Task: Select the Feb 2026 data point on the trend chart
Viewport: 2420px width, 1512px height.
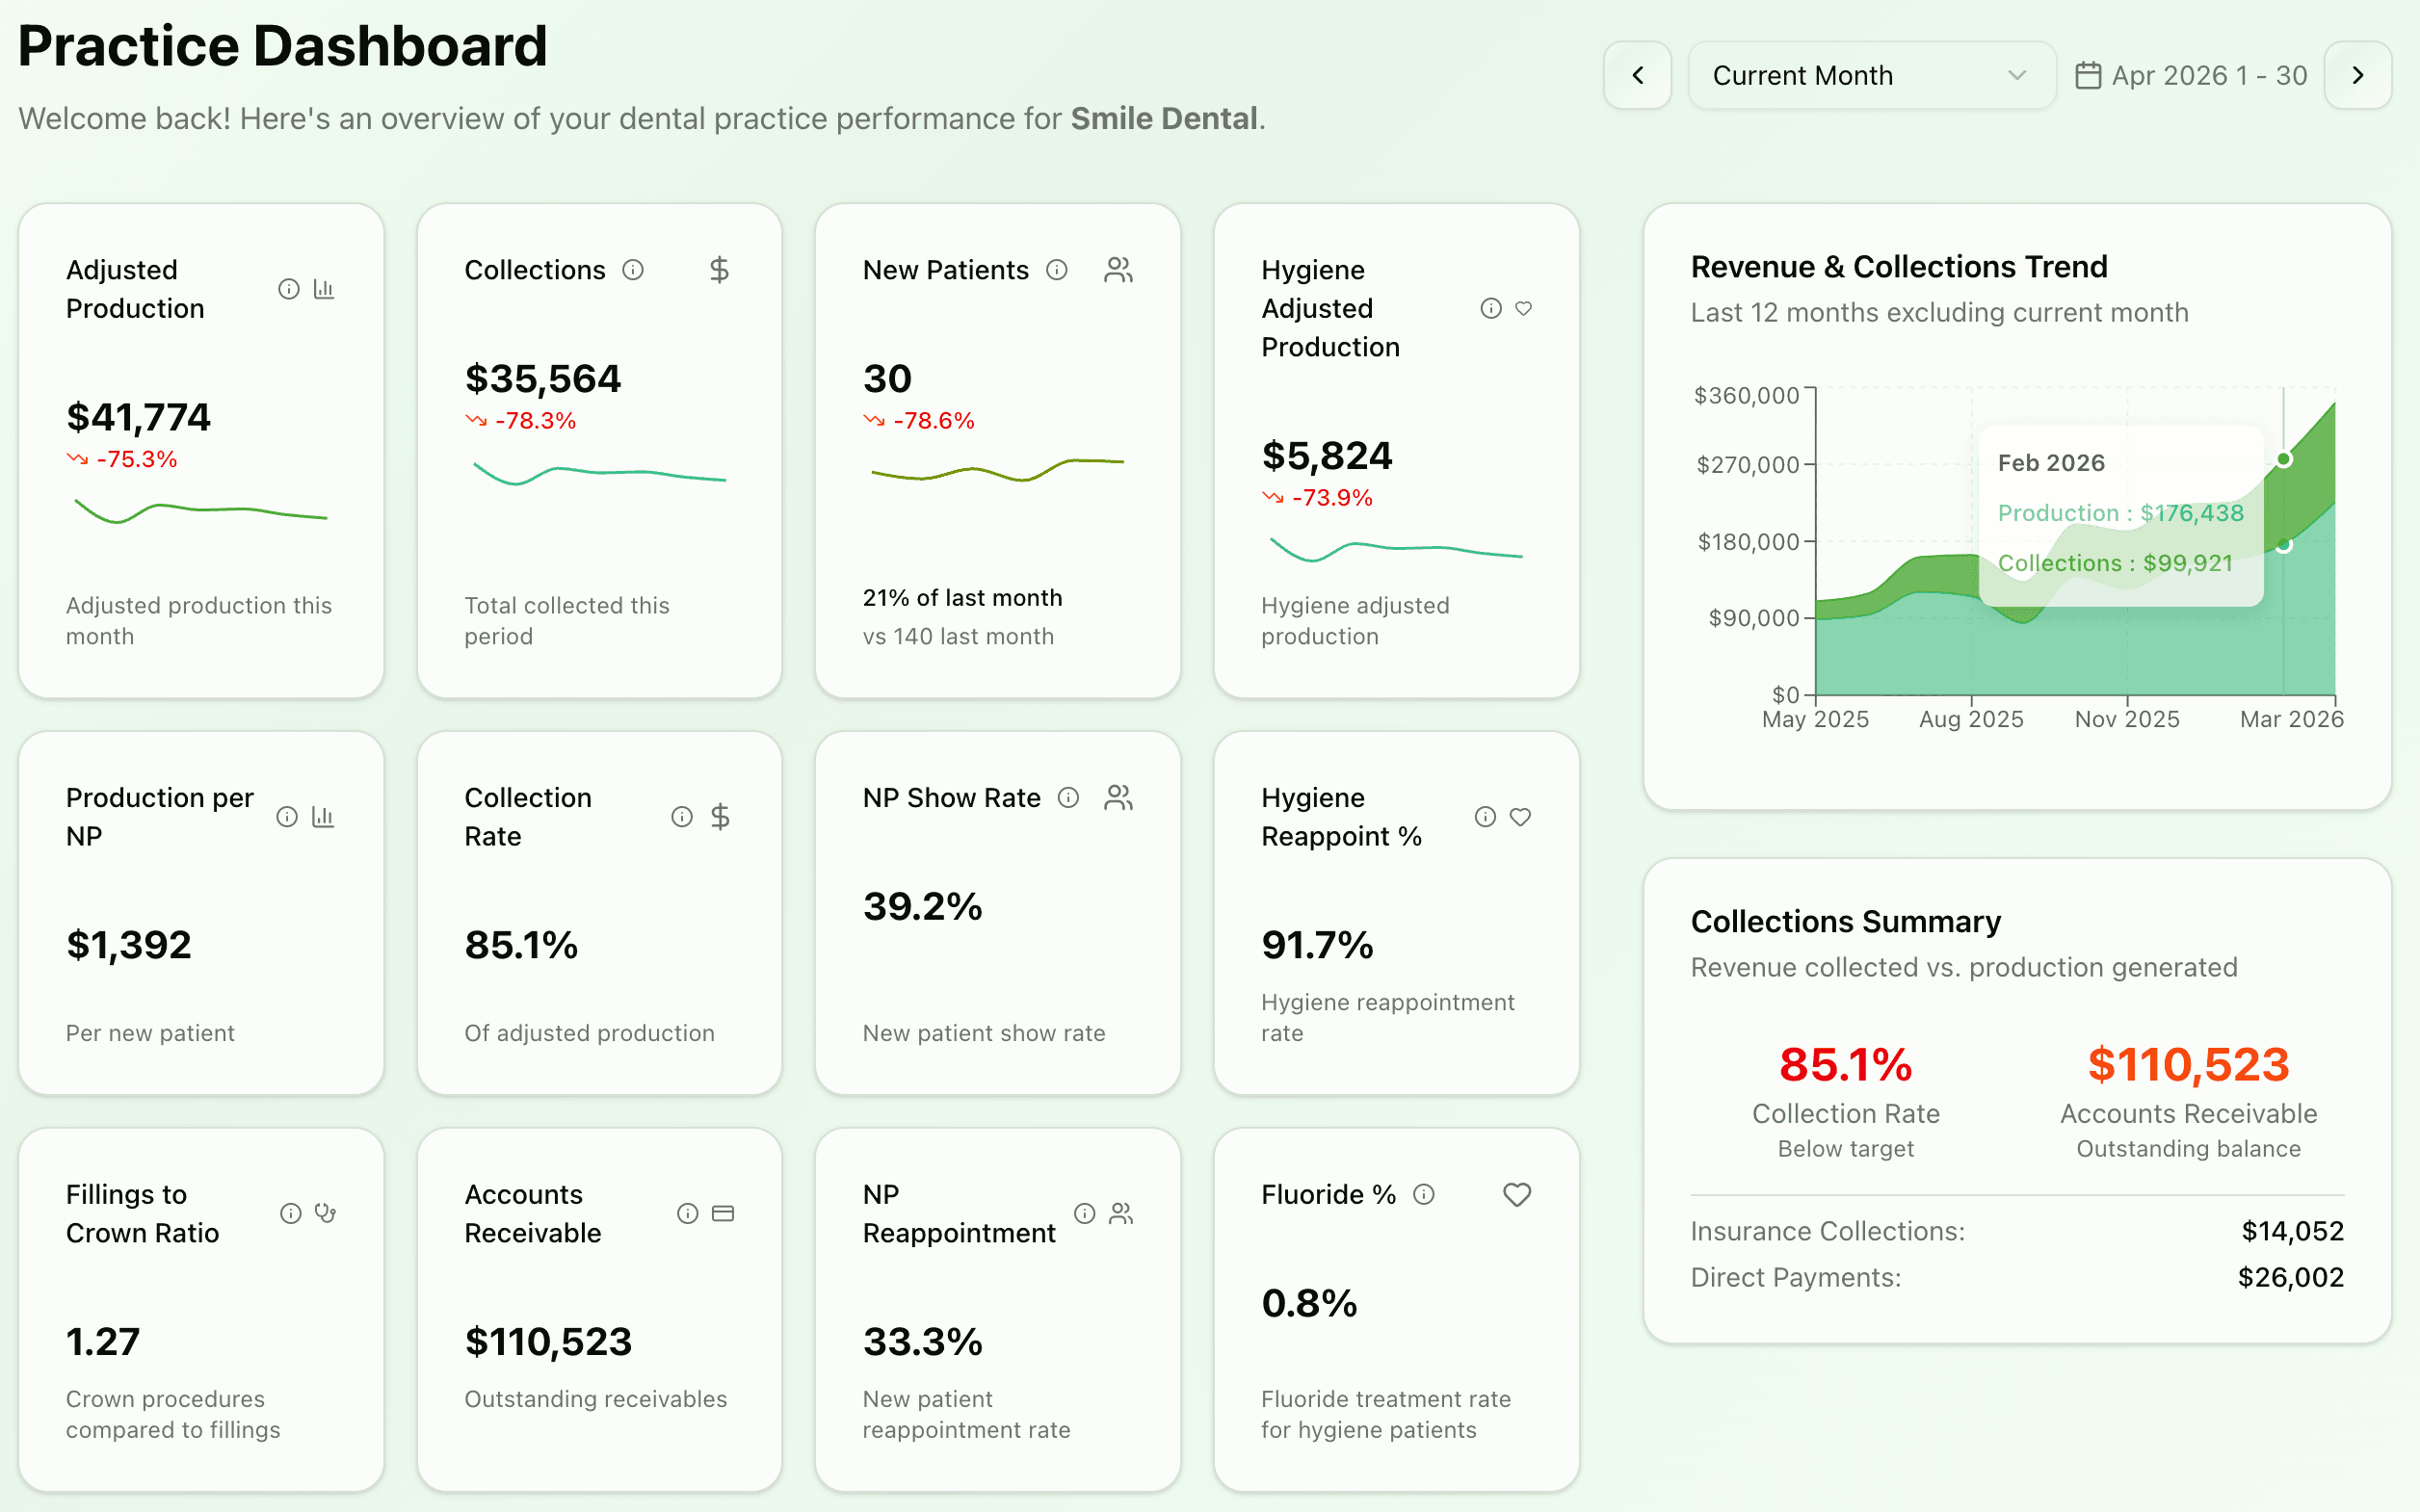Action: point(2283,459)
